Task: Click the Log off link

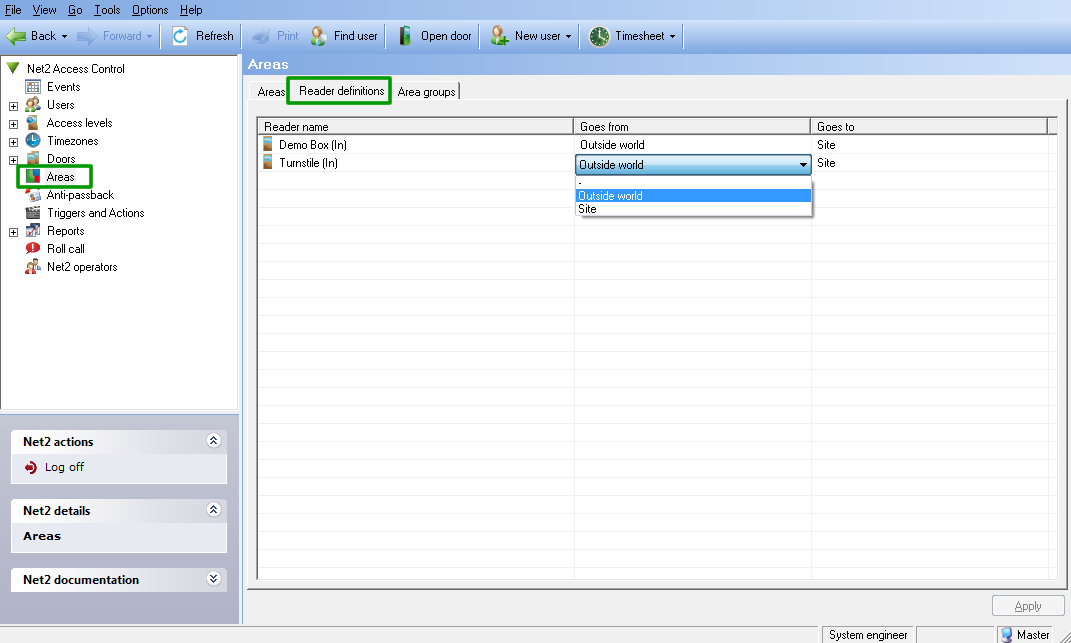Action: [64, 467]
